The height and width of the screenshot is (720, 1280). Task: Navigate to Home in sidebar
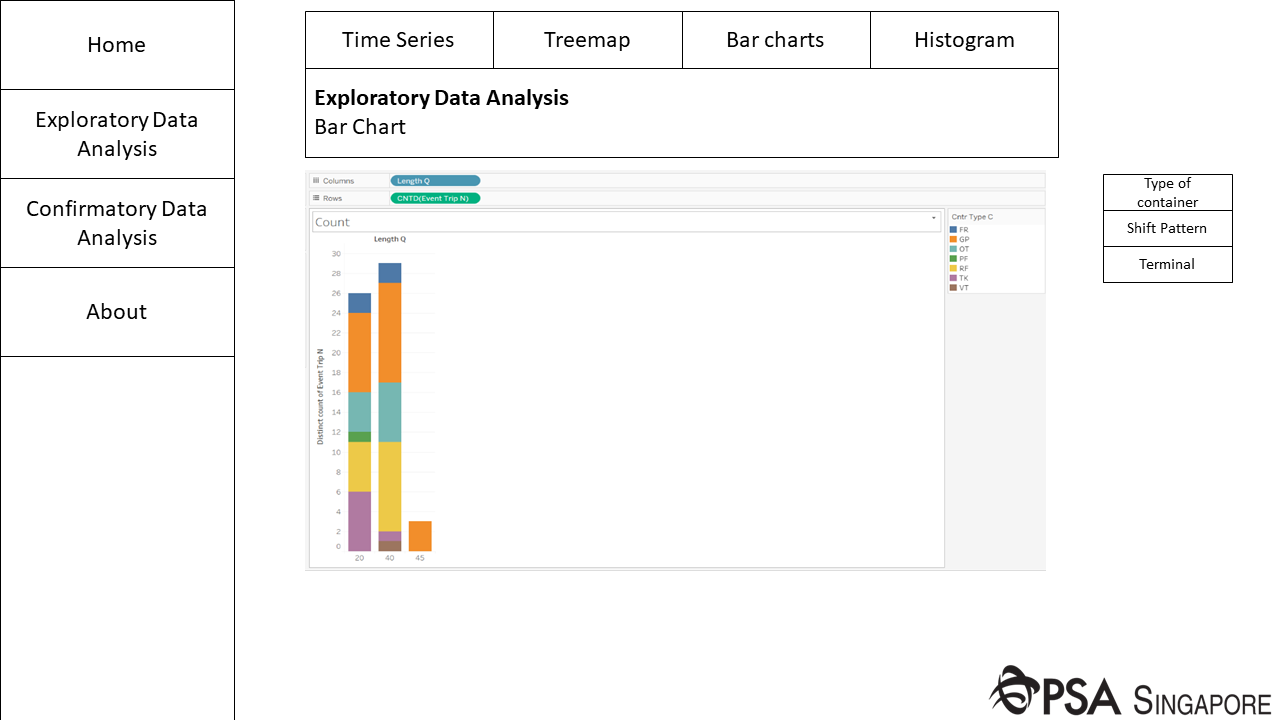pos(117,45)
